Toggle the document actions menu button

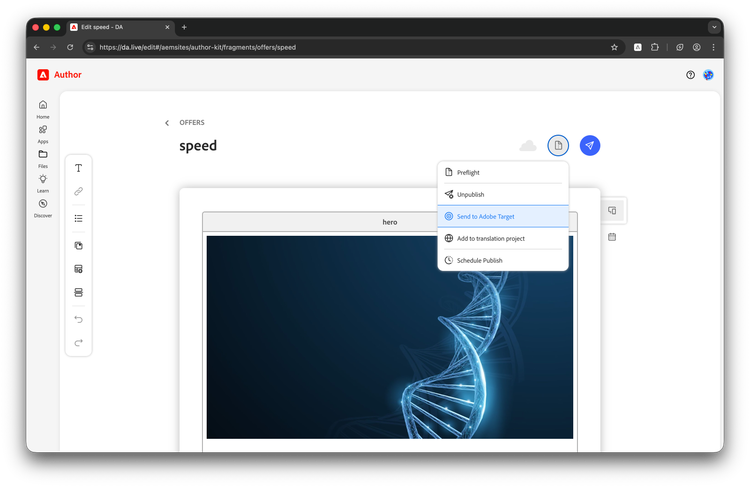558,146
